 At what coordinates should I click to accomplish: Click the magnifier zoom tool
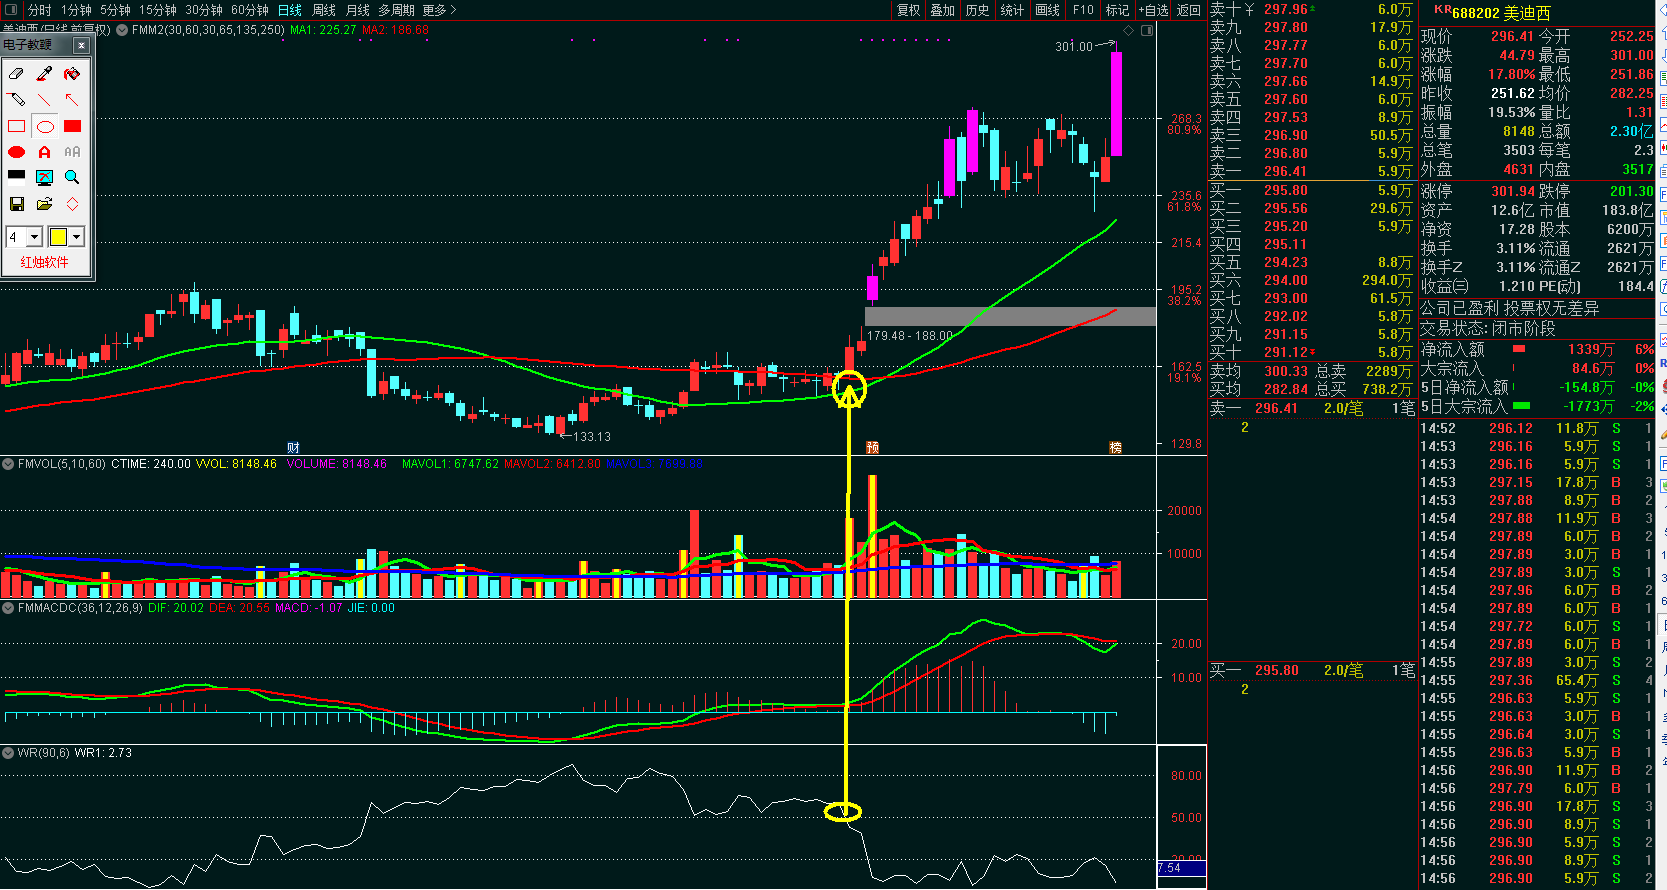pos(72,178)
